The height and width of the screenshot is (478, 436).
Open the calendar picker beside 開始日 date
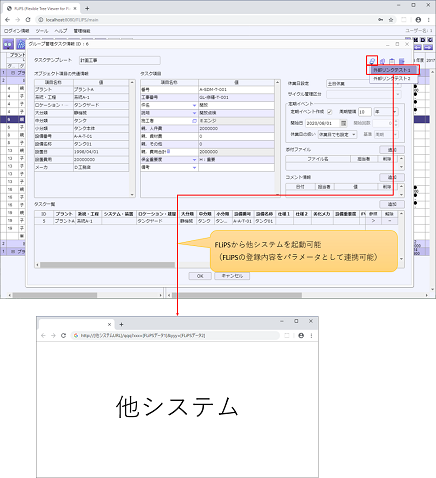point(343,123)
